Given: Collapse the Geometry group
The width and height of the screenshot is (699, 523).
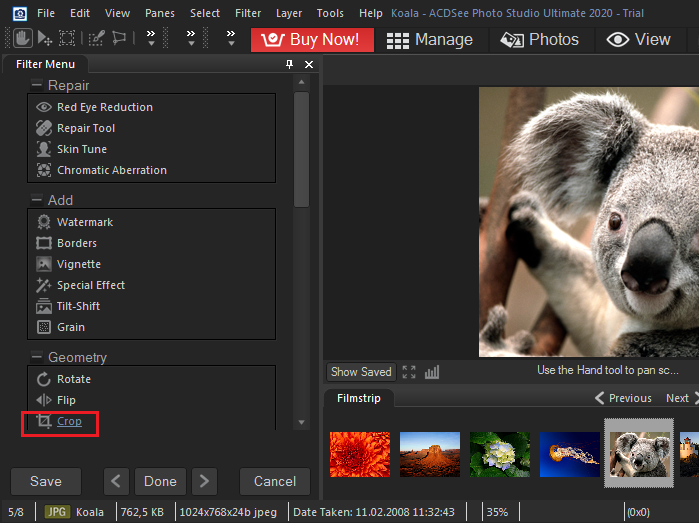Looking at the screenshot, I should click(x=37, y=357).
